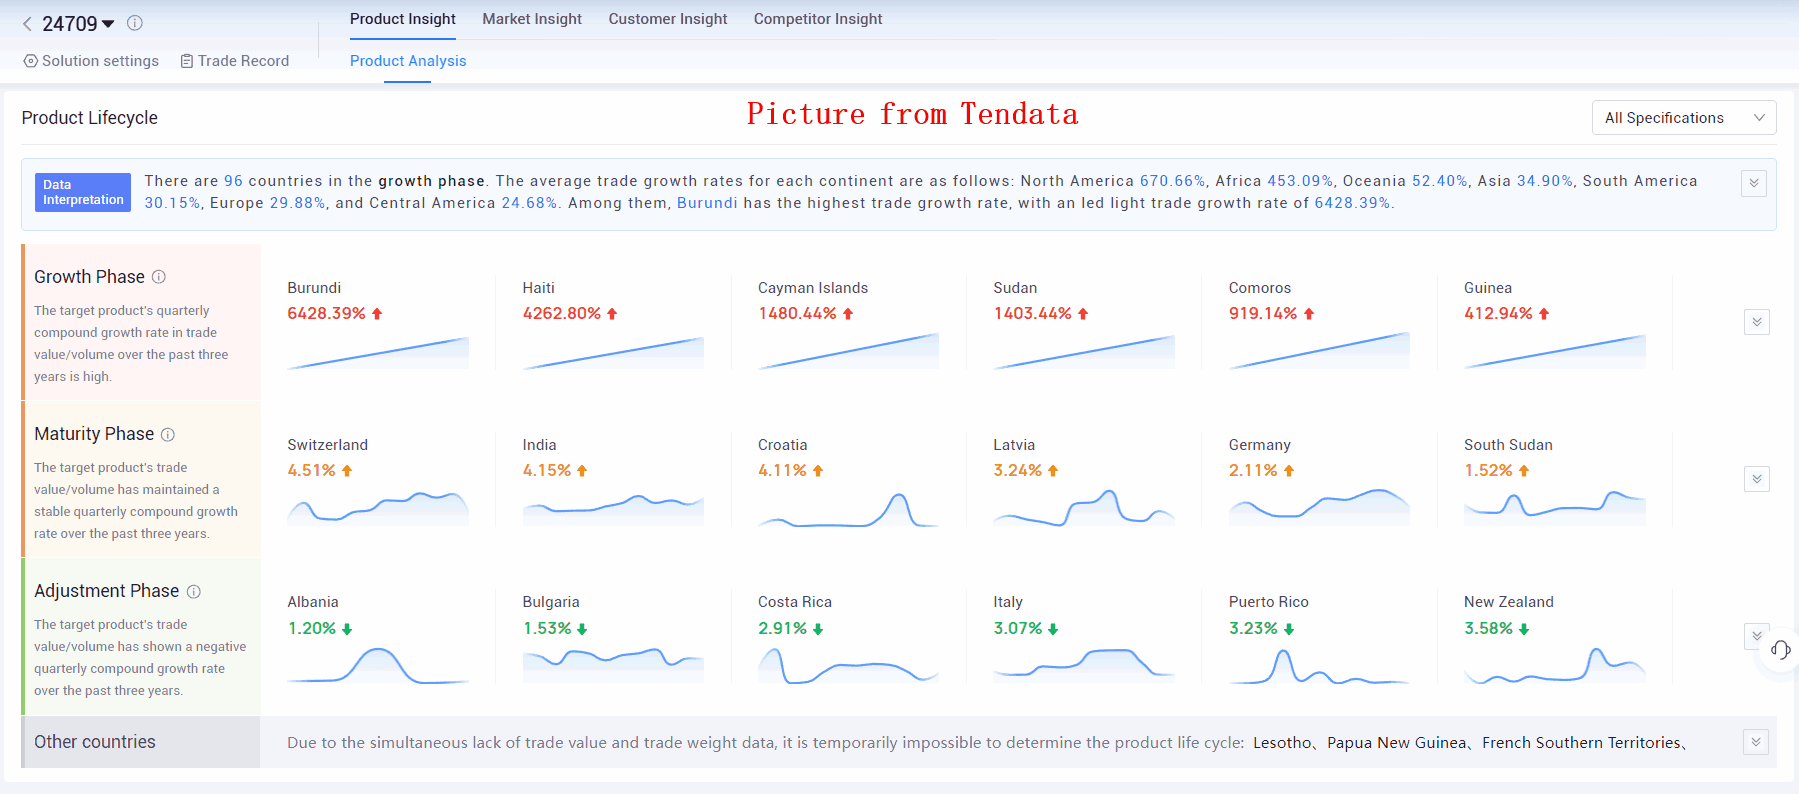Open the Burundi growth chart
Viewport: 1799px width, 794px height.
378,353
